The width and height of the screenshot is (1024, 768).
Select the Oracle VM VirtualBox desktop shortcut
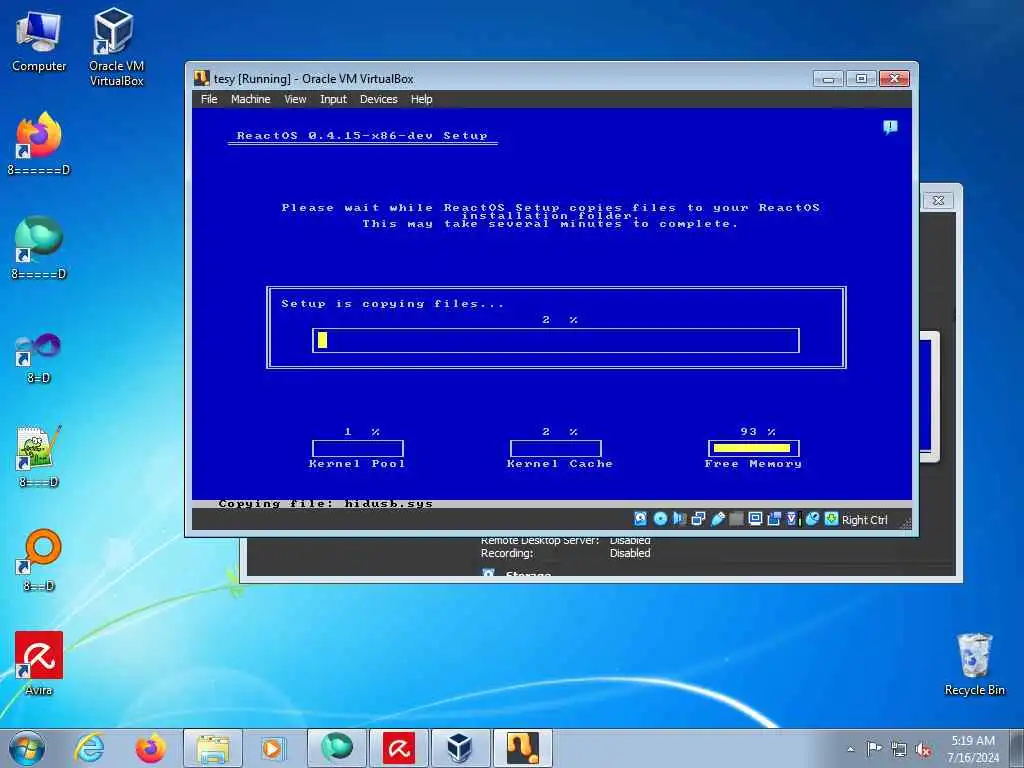116,47
